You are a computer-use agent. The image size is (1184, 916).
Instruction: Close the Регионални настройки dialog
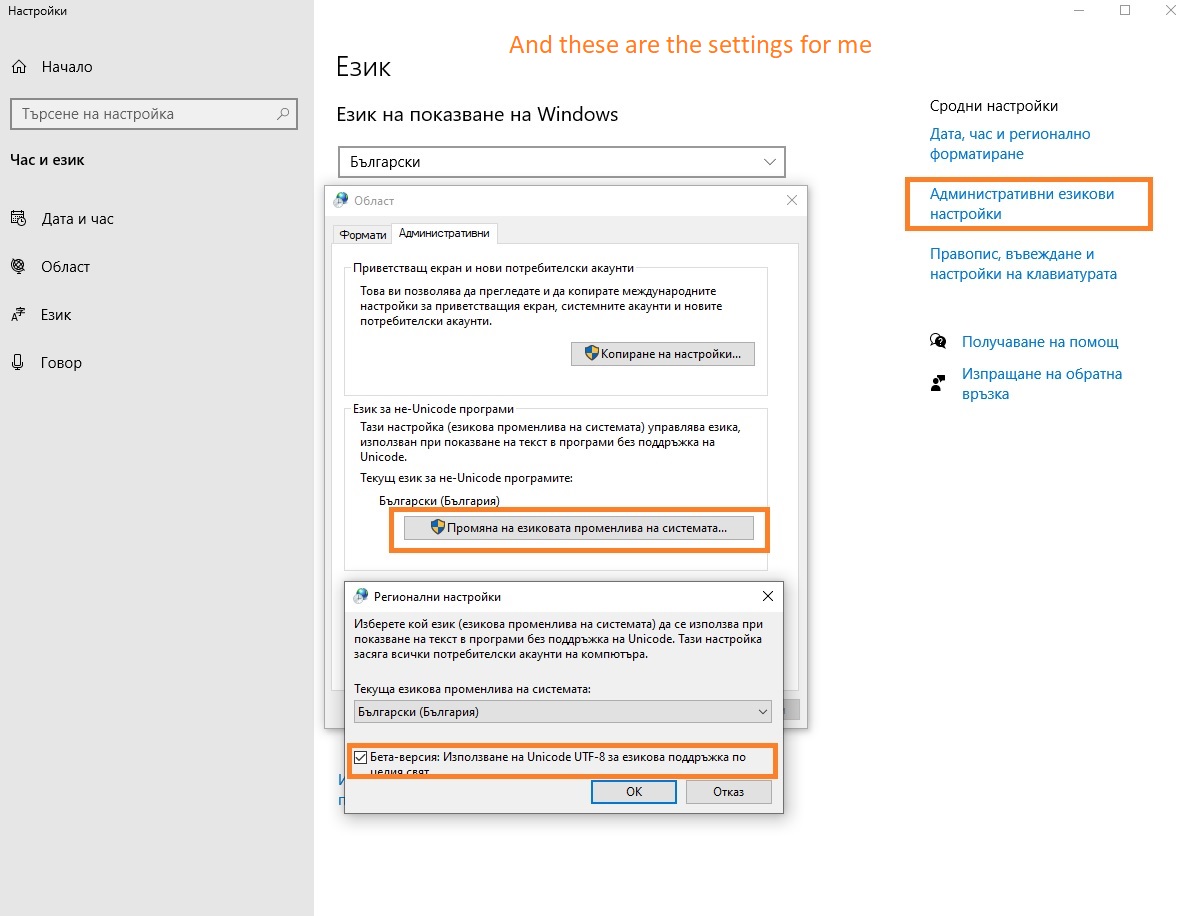pyautogui.click(x=768, y=596)
